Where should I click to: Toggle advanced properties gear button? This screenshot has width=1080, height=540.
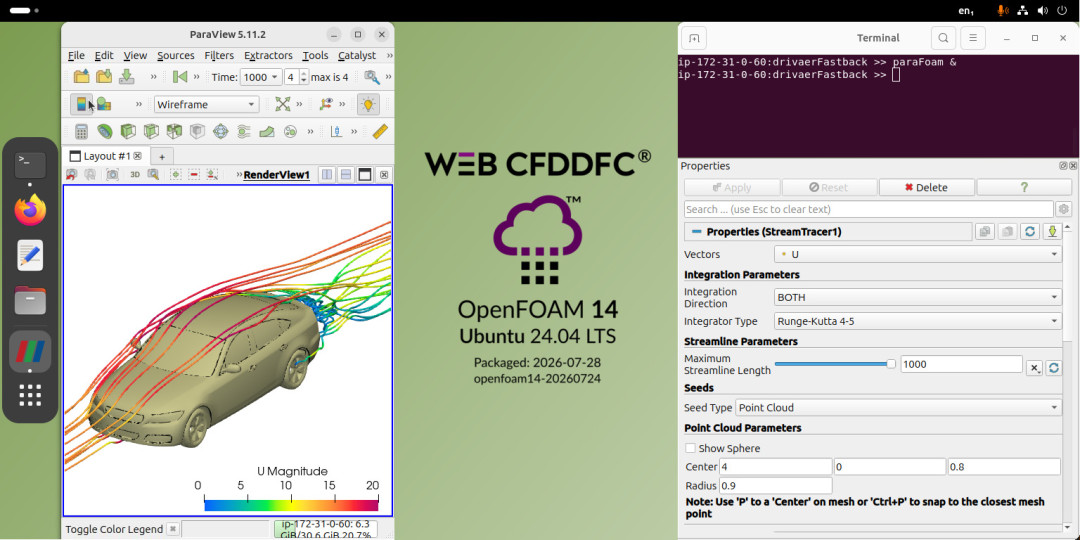click(x=1064, y=209)
